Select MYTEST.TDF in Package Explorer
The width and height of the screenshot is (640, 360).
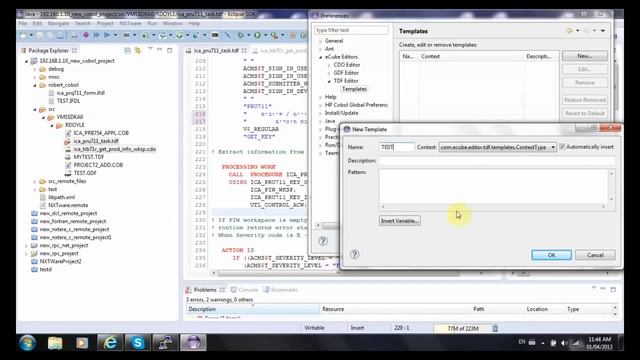tap(89, 157)
